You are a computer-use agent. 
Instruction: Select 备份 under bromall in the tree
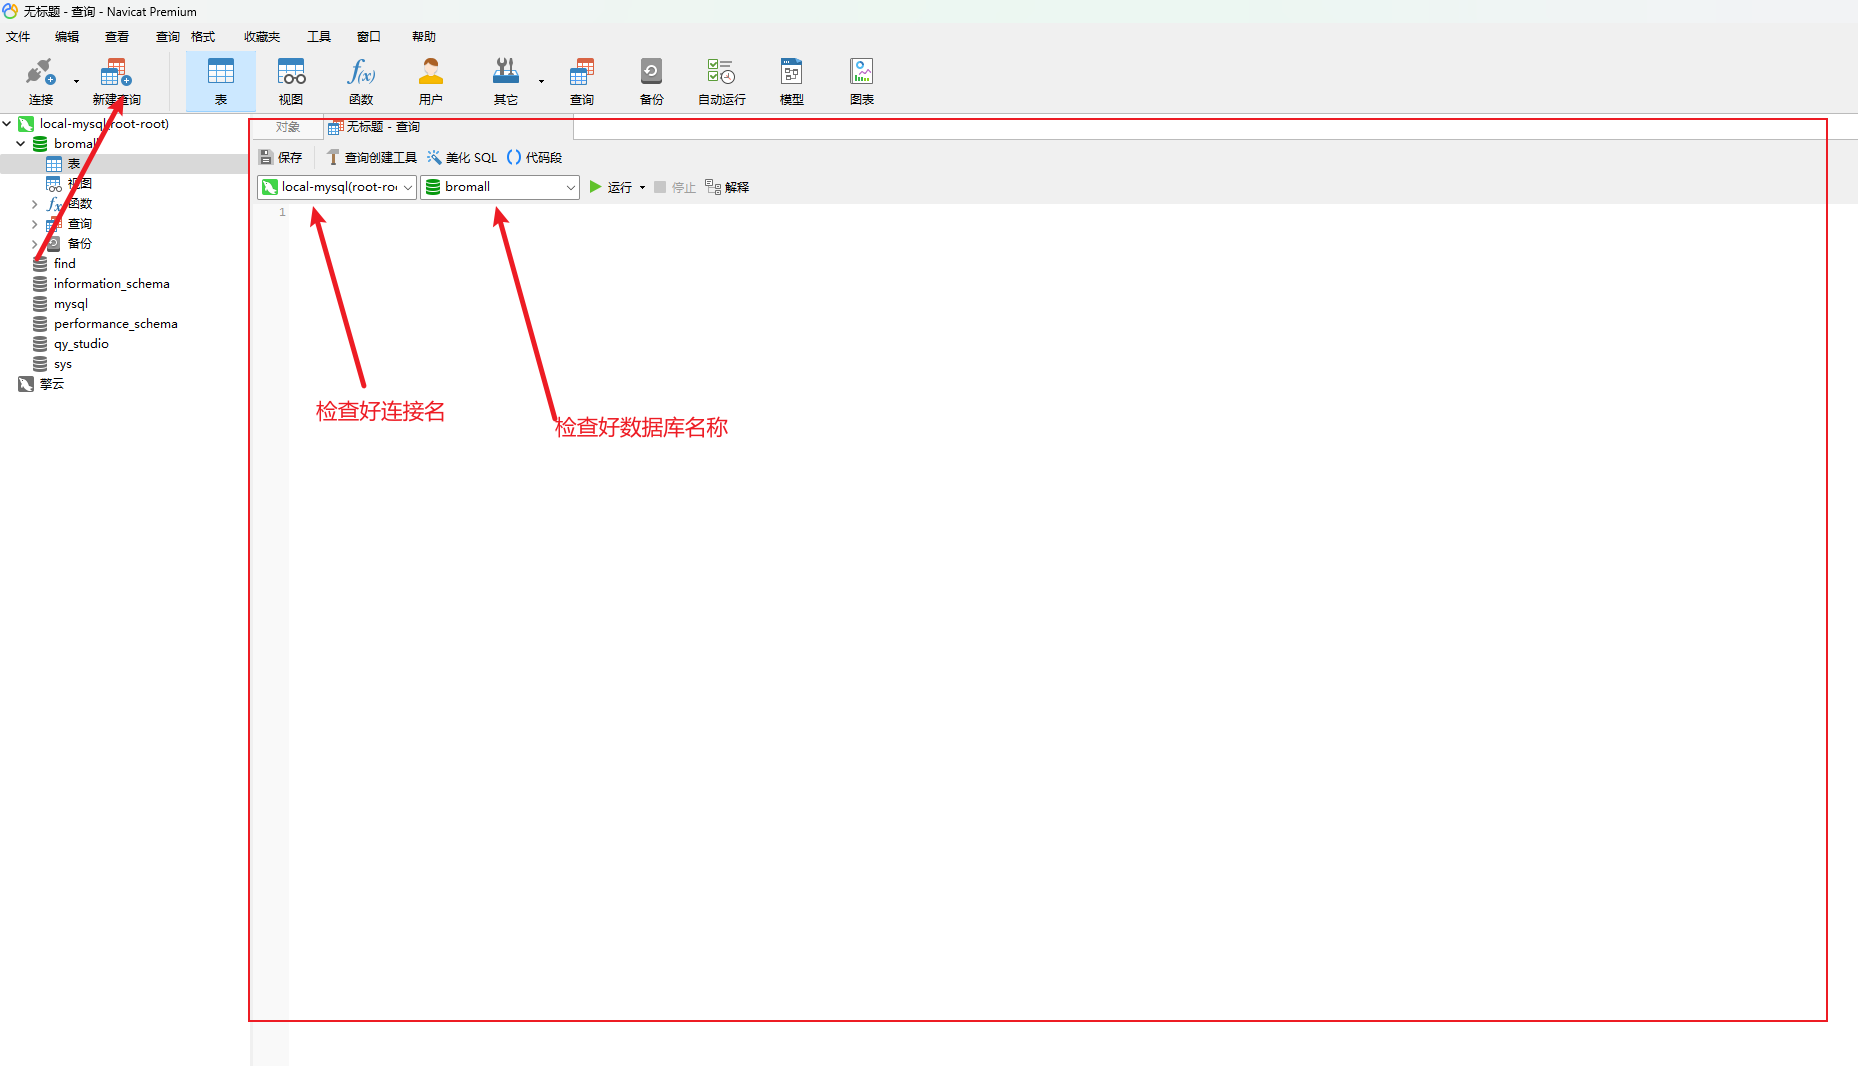tap(80, 244)
